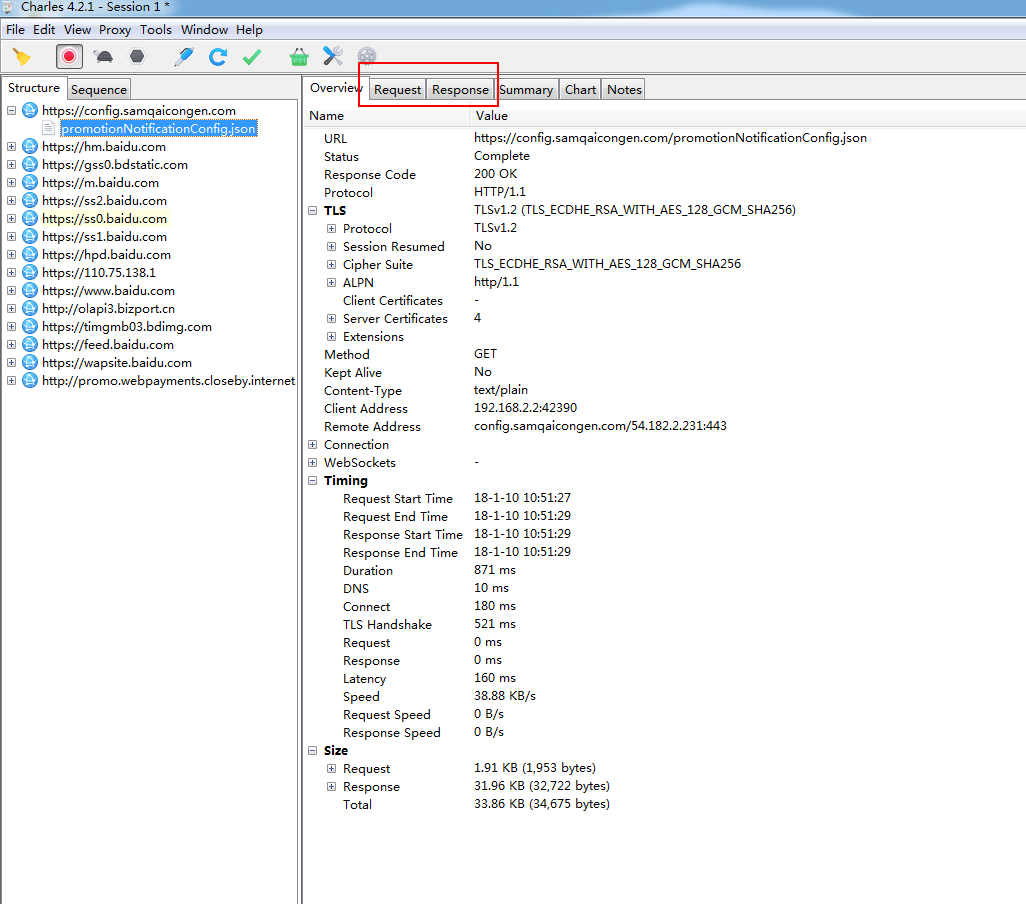Open the Tools menu
The image size is (1026, 904).
(x=156, y=29)
